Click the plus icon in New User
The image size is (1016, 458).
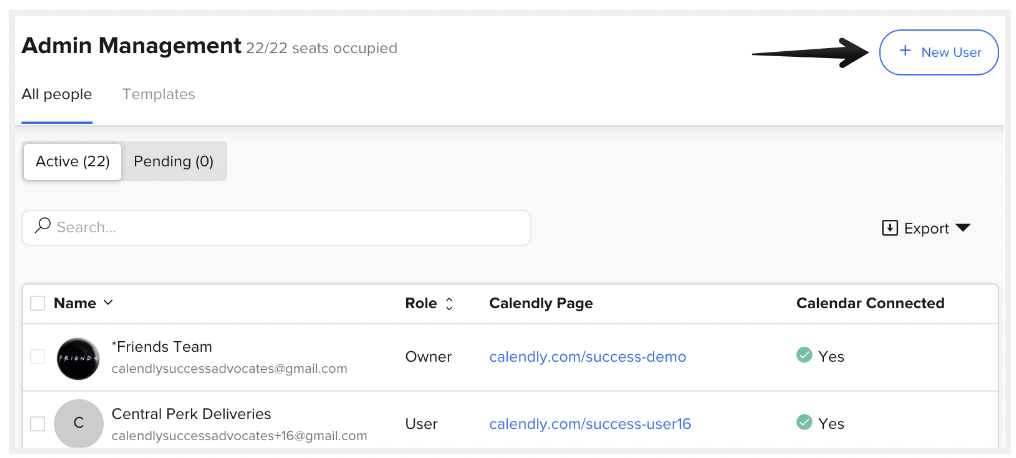pos(905,51)
